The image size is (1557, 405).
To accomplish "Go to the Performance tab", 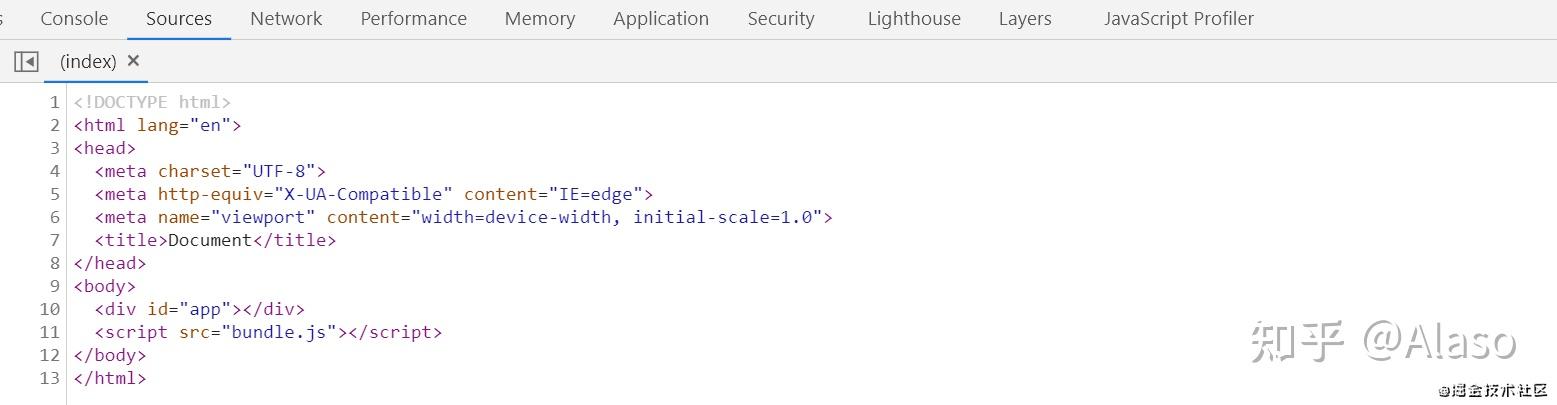I will click(x=413, y=19).
